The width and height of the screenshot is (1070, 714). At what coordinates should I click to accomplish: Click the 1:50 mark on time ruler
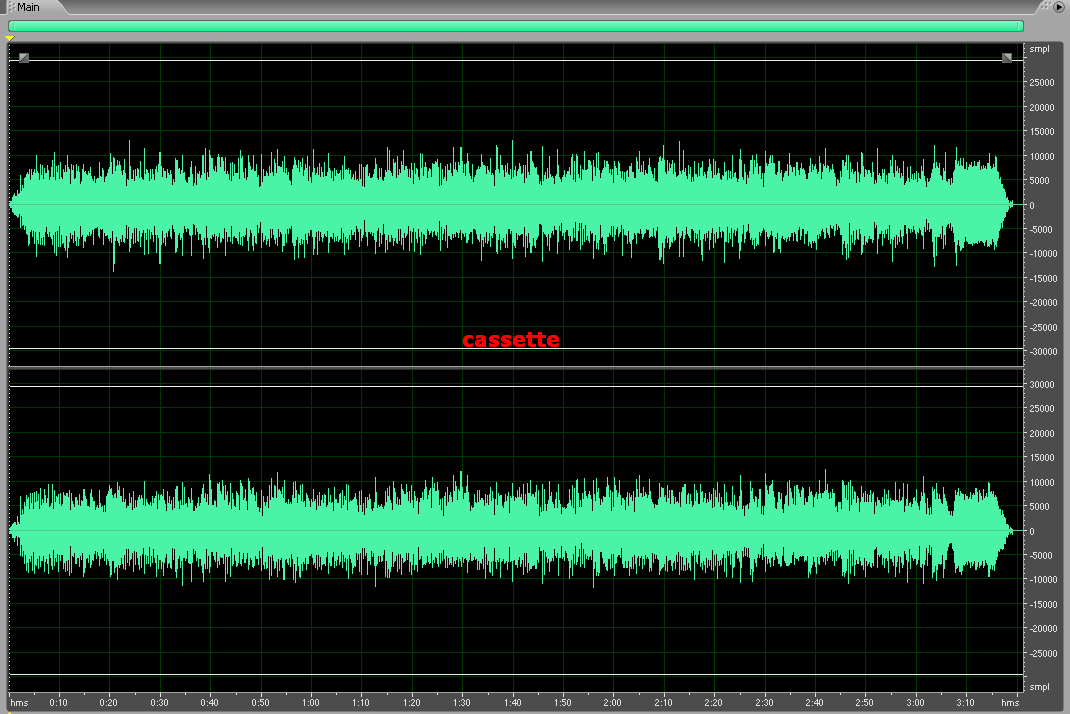[562, 702]
